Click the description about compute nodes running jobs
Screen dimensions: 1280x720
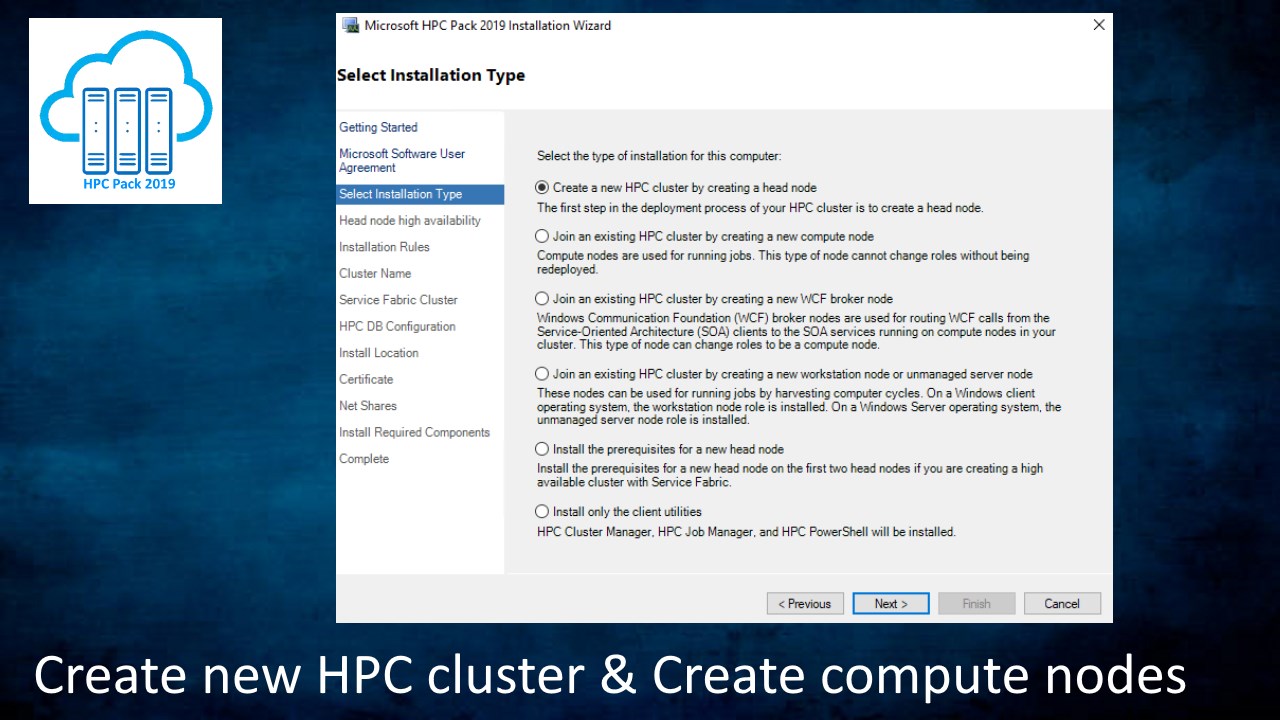click(x=783, y=263)
